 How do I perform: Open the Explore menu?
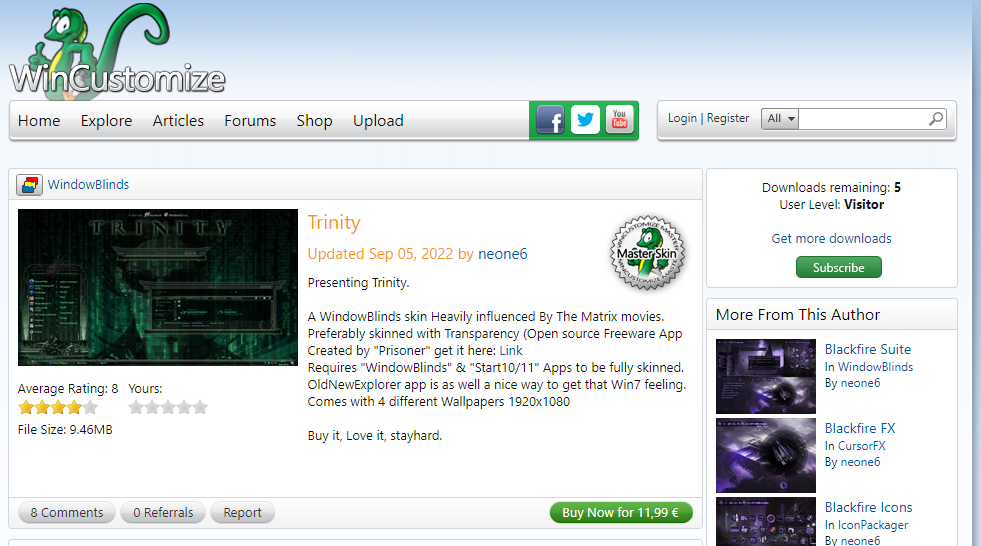tap(106, 121)
